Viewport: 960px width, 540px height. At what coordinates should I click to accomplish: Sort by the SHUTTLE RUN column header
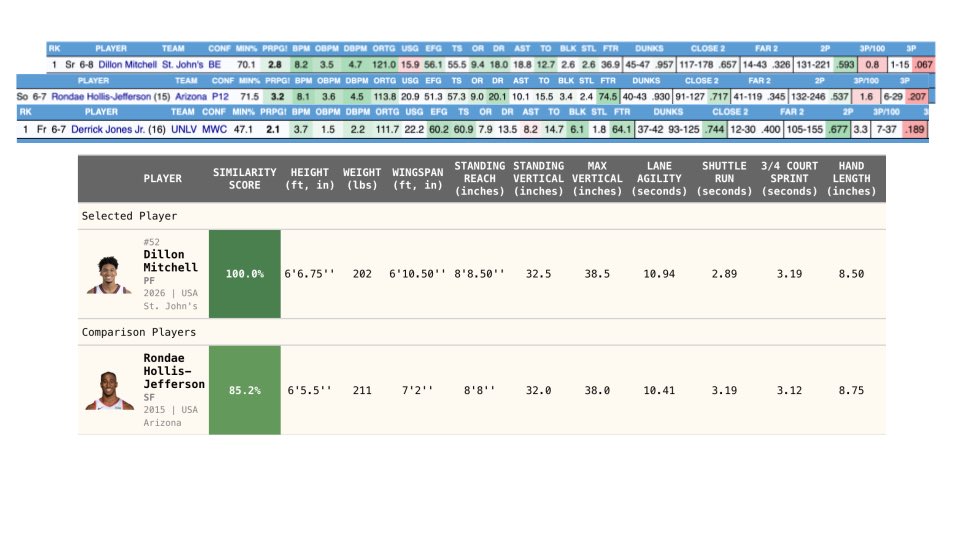[x=724, y=178]
